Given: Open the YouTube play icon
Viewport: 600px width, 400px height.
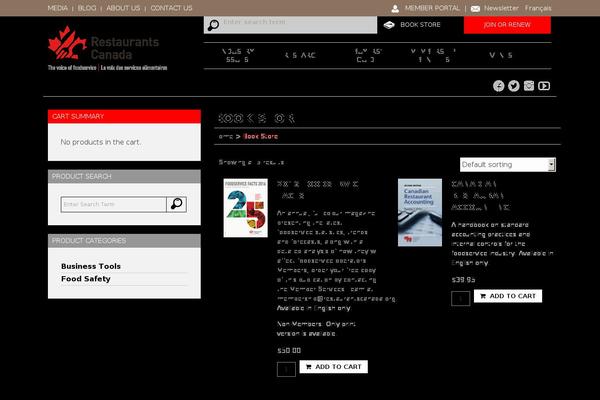Looking at the screenshot, I should pyautogui.click(x=544, y=86).
